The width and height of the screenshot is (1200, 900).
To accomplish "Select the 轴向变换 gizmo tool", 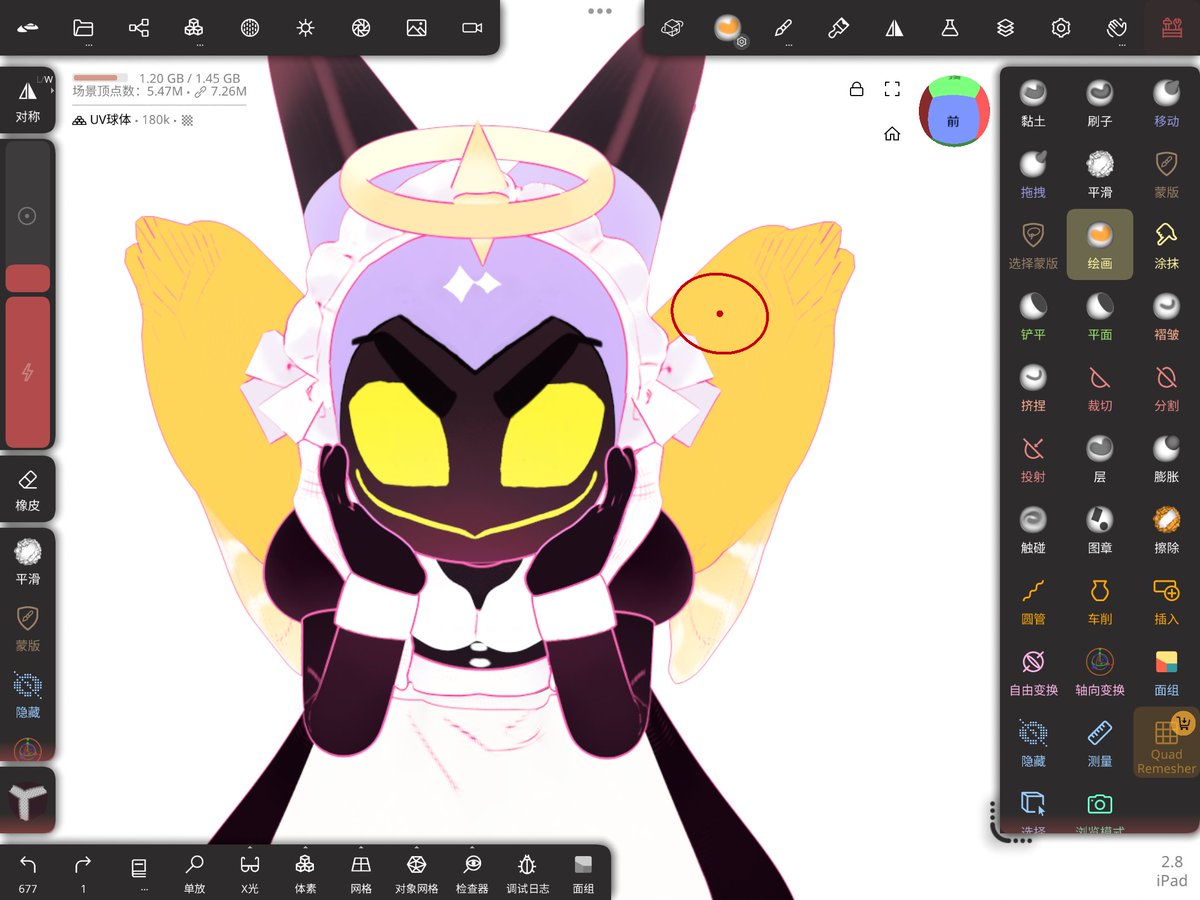I will click(1099, 671).
